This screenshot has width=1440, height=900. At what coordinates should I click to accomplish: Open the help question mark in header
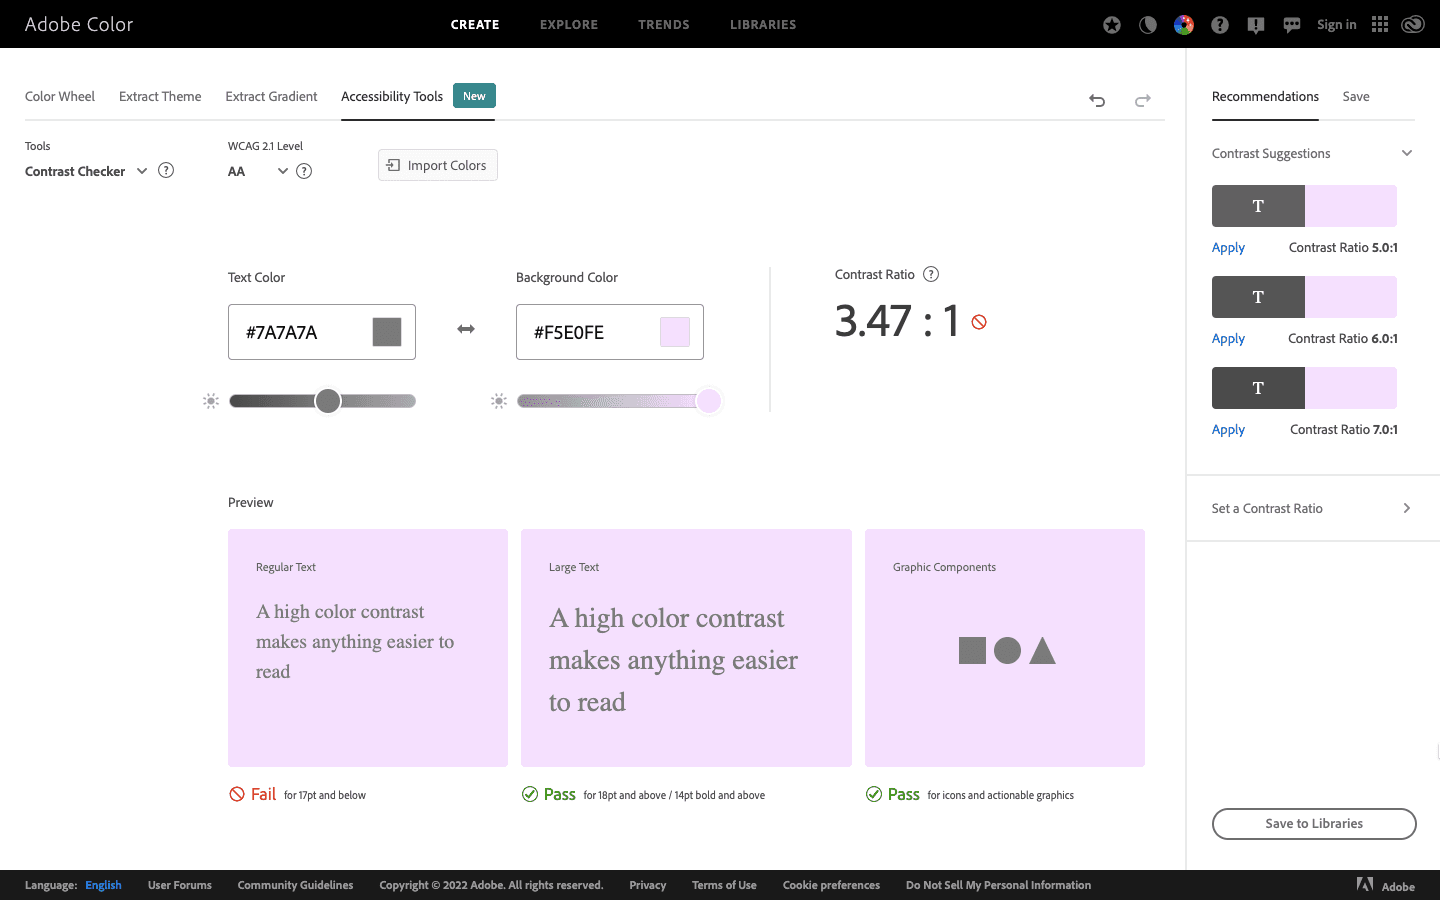(x=1220, y=25)
